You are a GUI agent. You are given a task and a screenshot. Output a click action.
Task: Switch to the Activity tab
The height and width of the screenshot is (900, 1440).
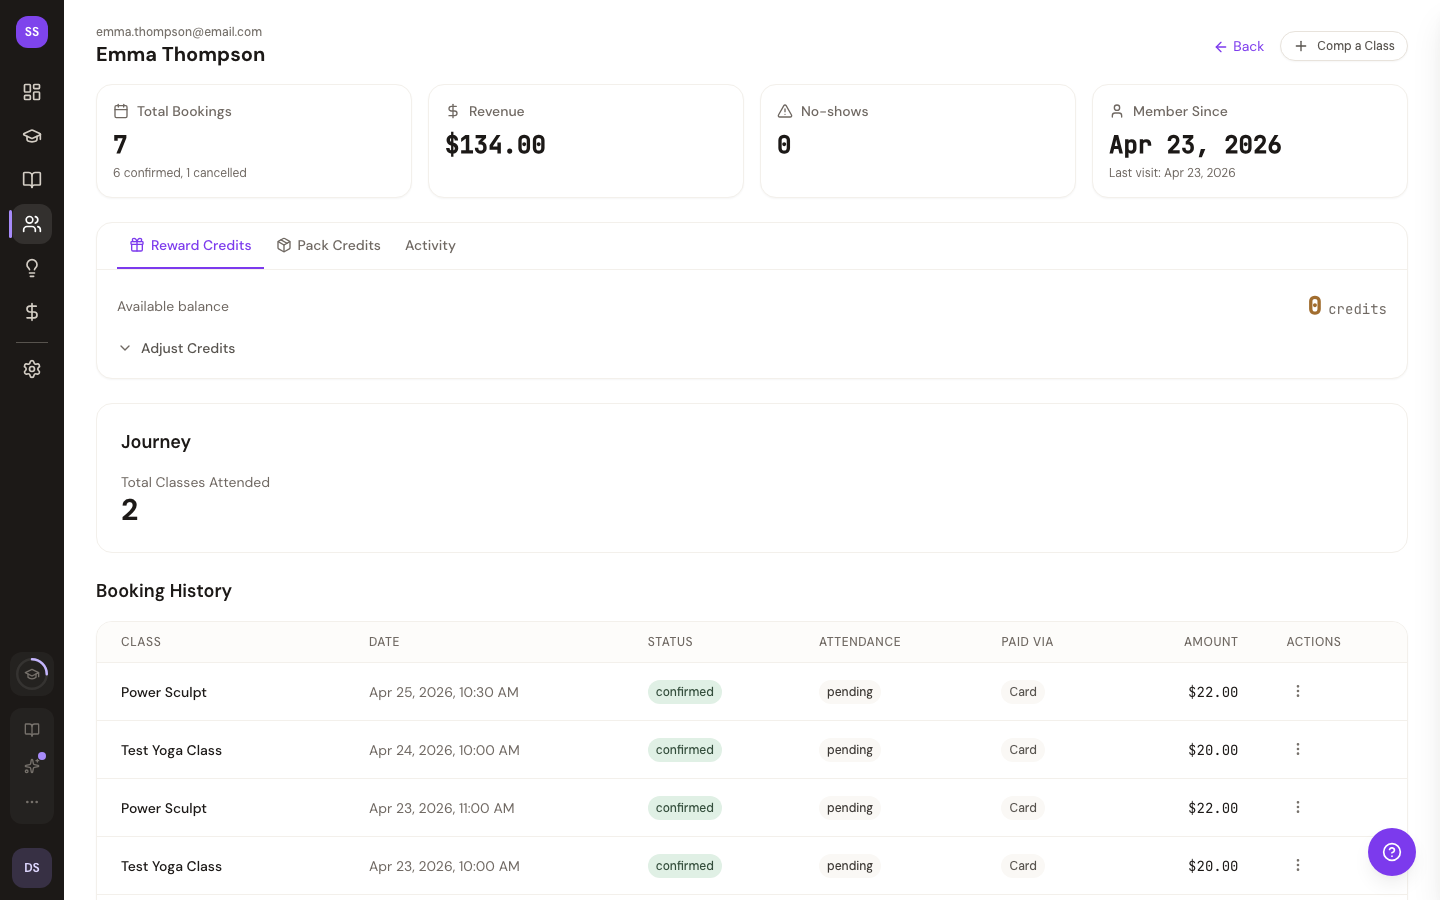tap(430, 246)
